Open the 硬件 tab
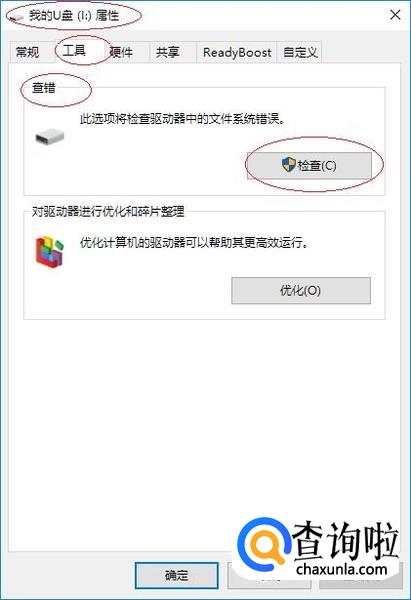This screenshot has width=411, height=600. pyautogui.click(x=122, y=52)
